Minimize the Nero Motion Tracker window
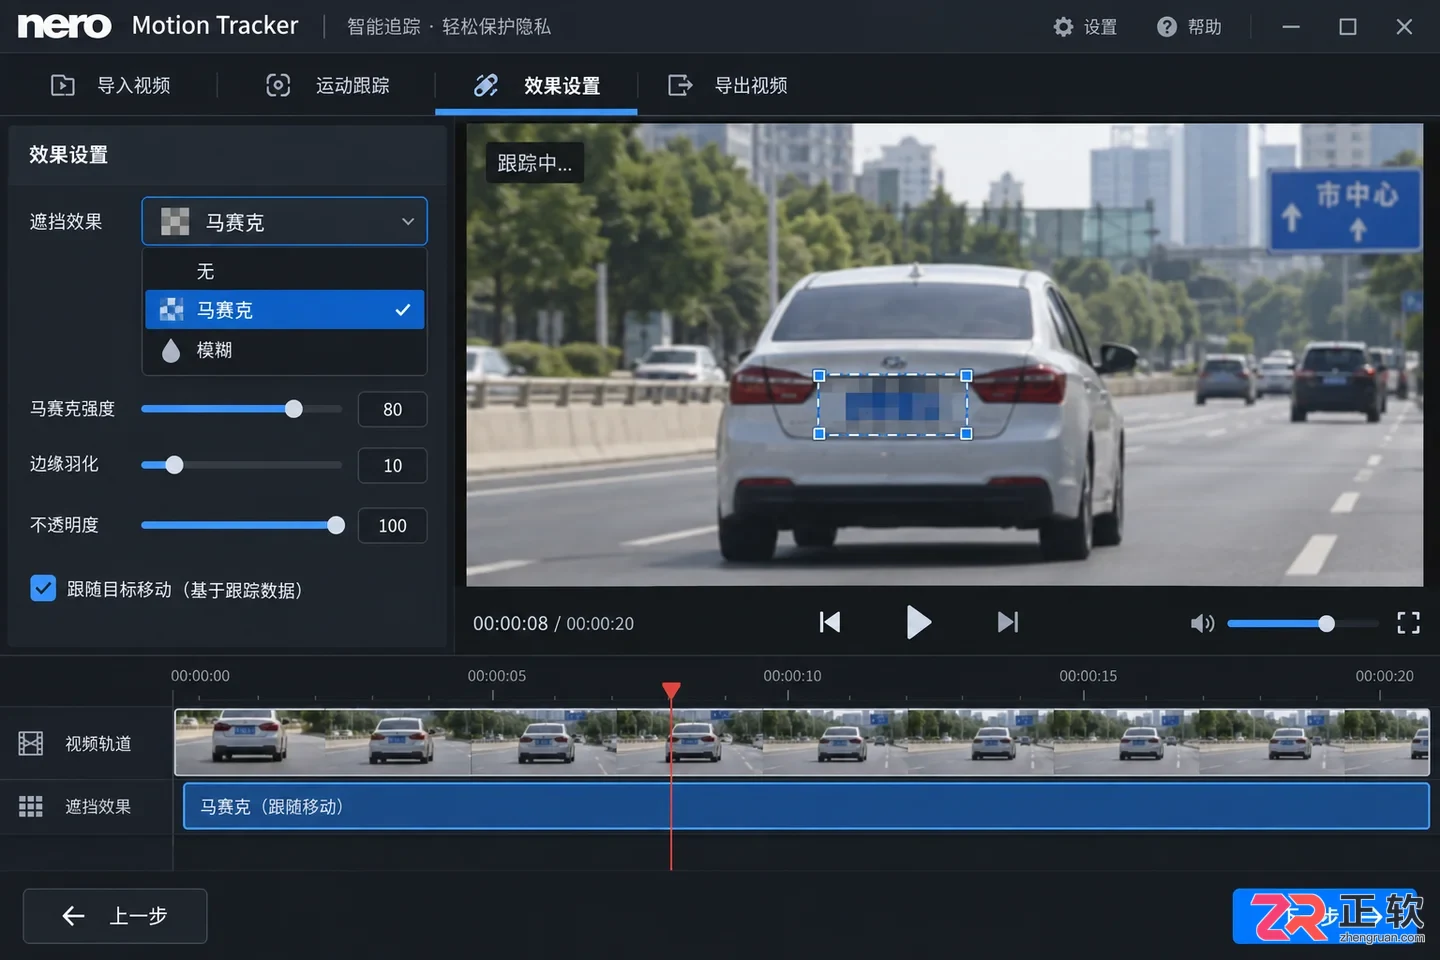Screen dimensions: 1440x960 (1291, 27)
